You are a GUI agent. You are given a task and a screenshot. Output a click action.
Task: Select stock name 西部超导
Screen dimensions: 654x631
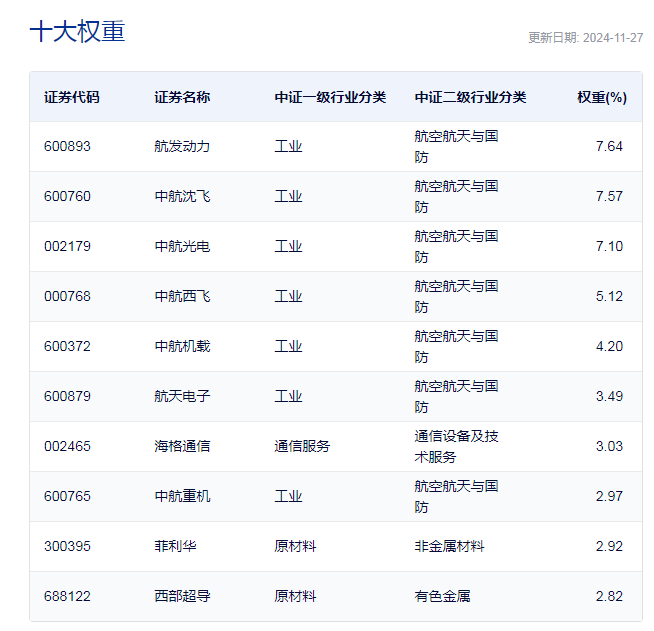[182, 596]
